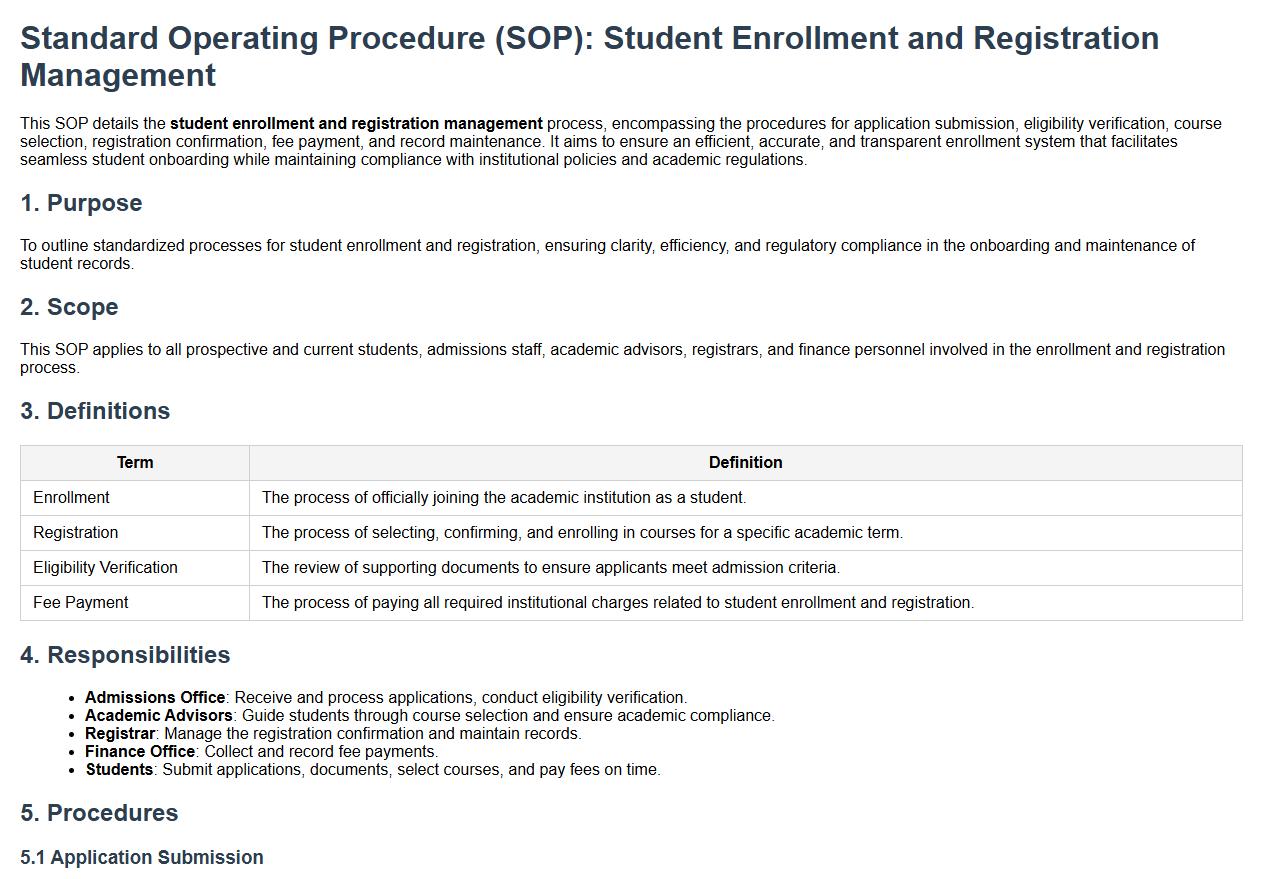The height and width of the screenshot is (879, 1263).
Task: Click the Academic Advisors bullet item
Action: click(429, 715)
